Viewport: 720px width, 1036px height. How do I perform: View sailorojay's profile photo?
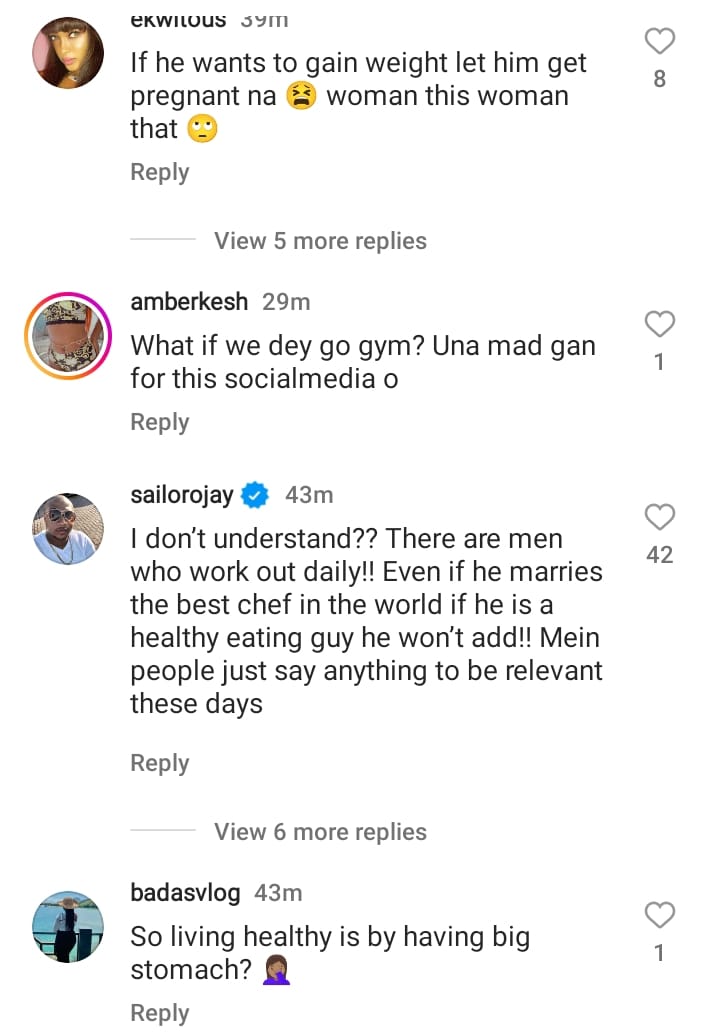pyautogui.click(x=68, y=528)
